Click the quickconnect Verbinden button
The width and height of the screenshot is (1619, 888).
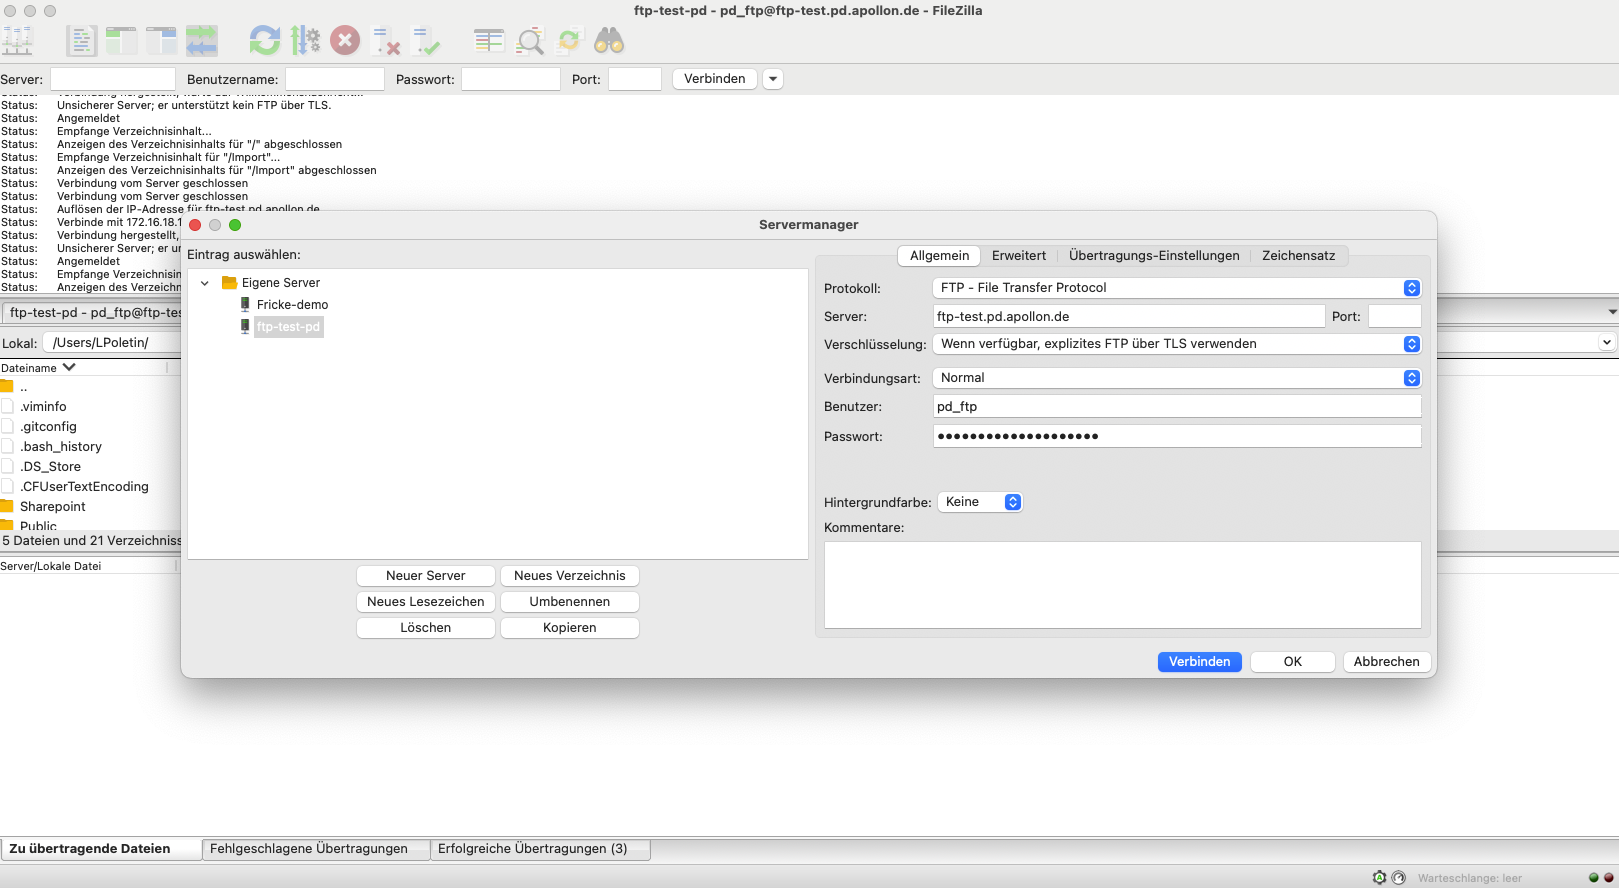(715, 79)
